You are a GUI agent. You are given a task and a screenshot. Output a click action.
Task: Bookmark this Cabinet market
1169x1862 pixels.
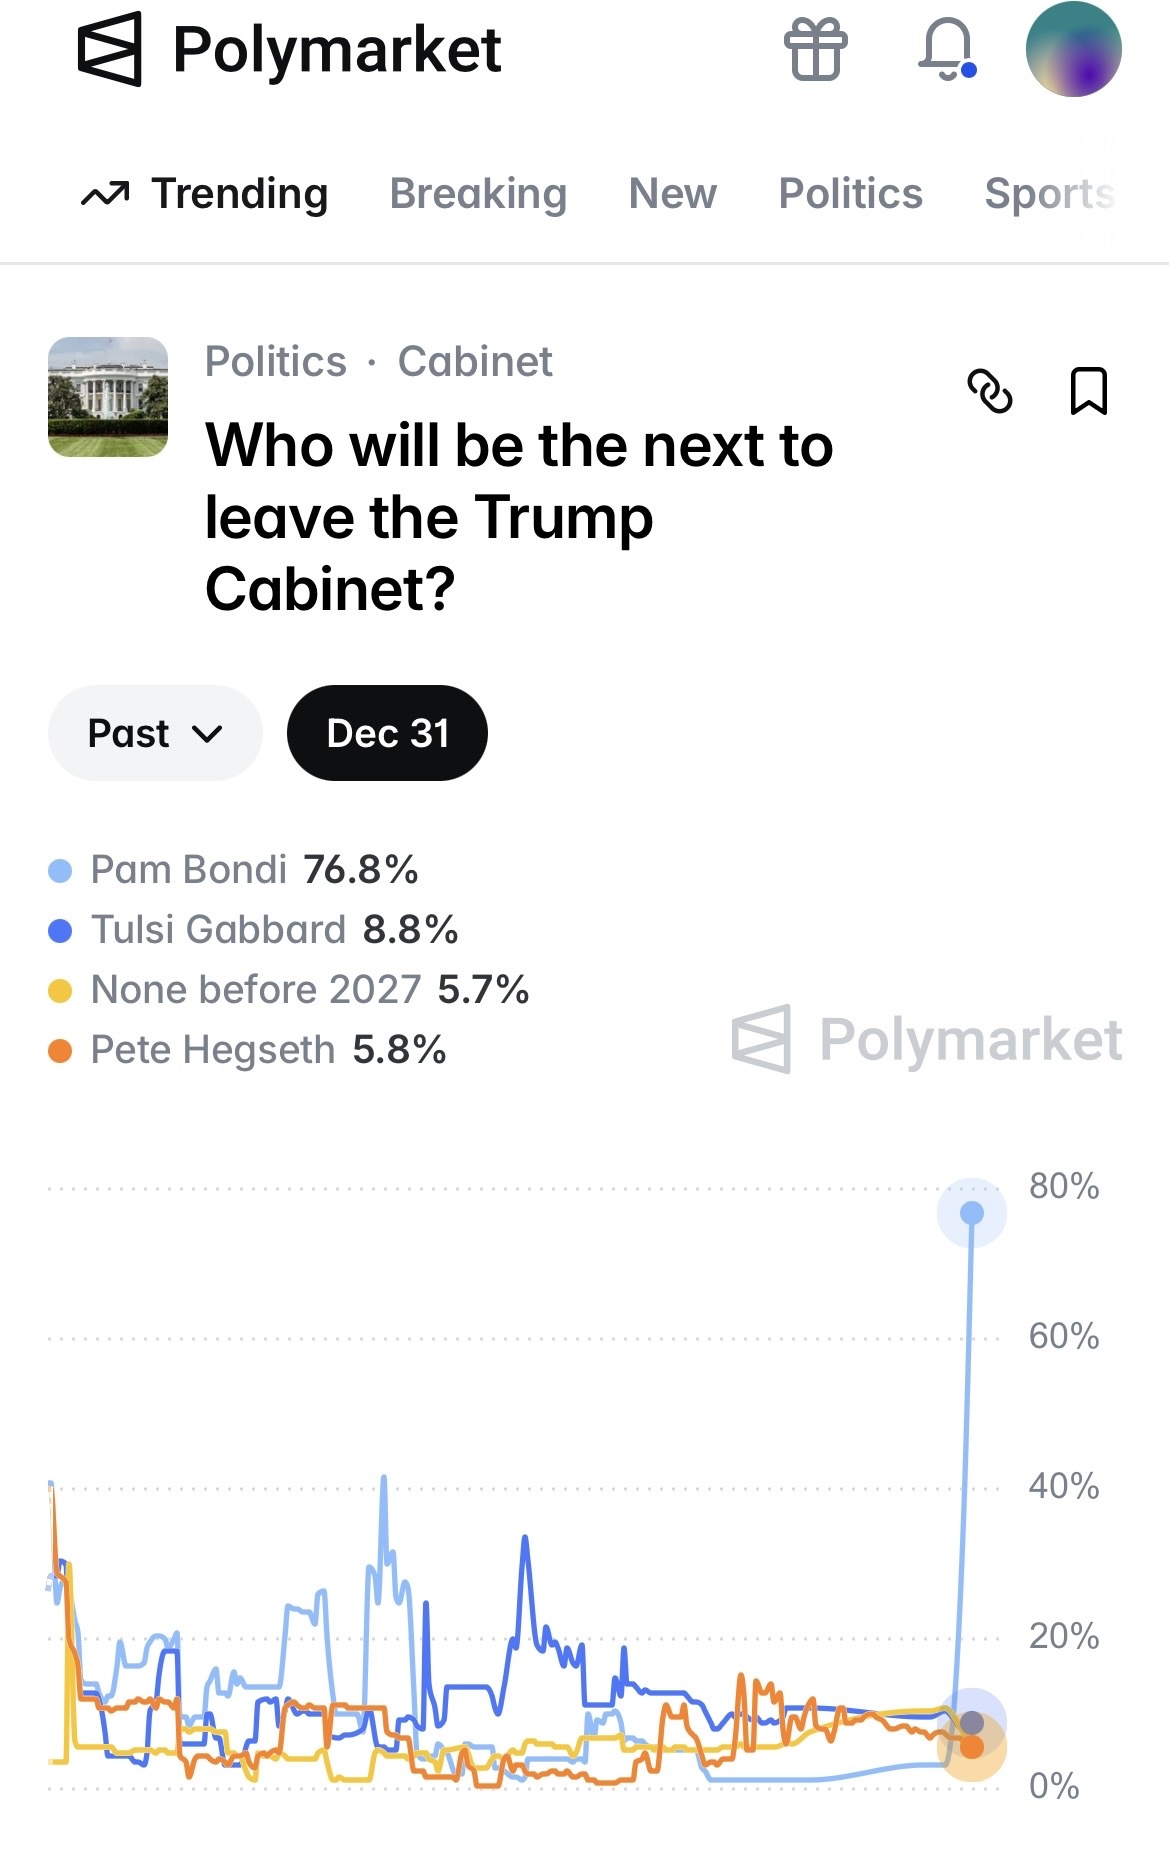[1088, 391]
